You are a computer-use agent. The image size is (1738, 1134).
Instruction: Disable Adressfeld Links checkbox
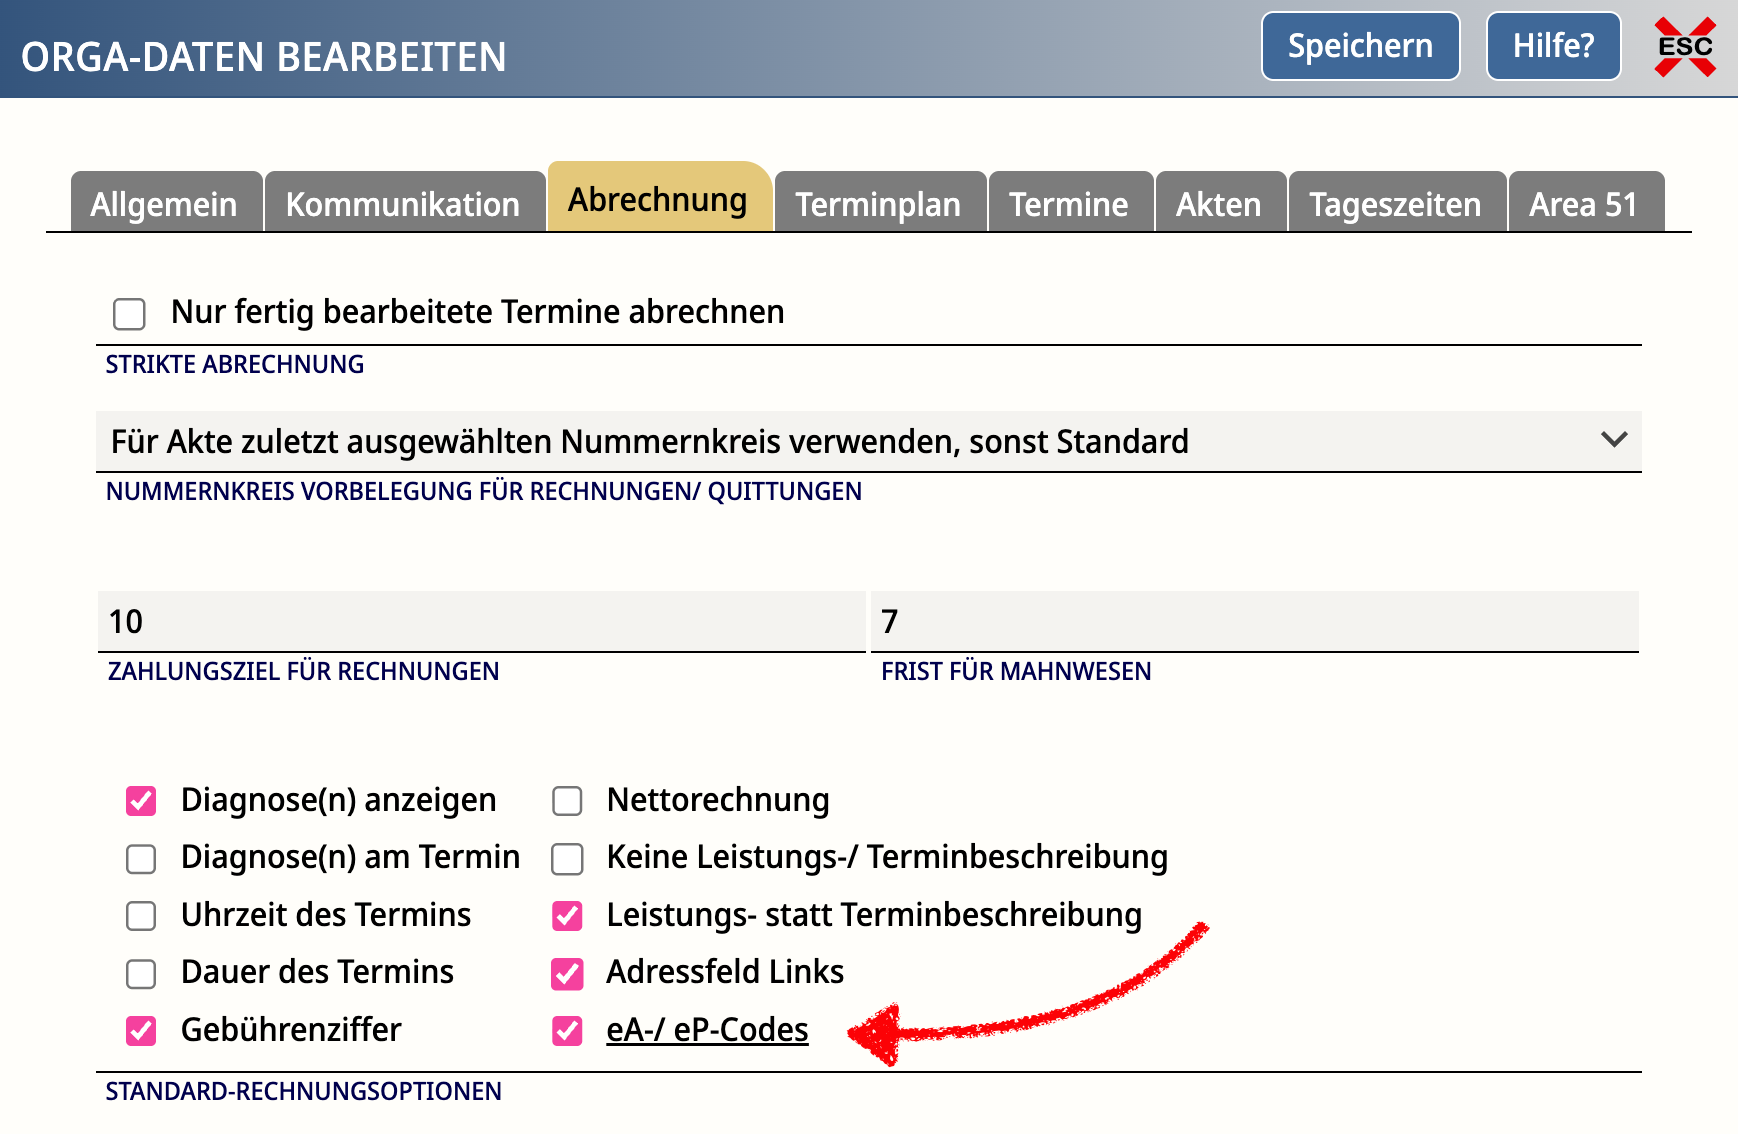[x=567, y=973]
